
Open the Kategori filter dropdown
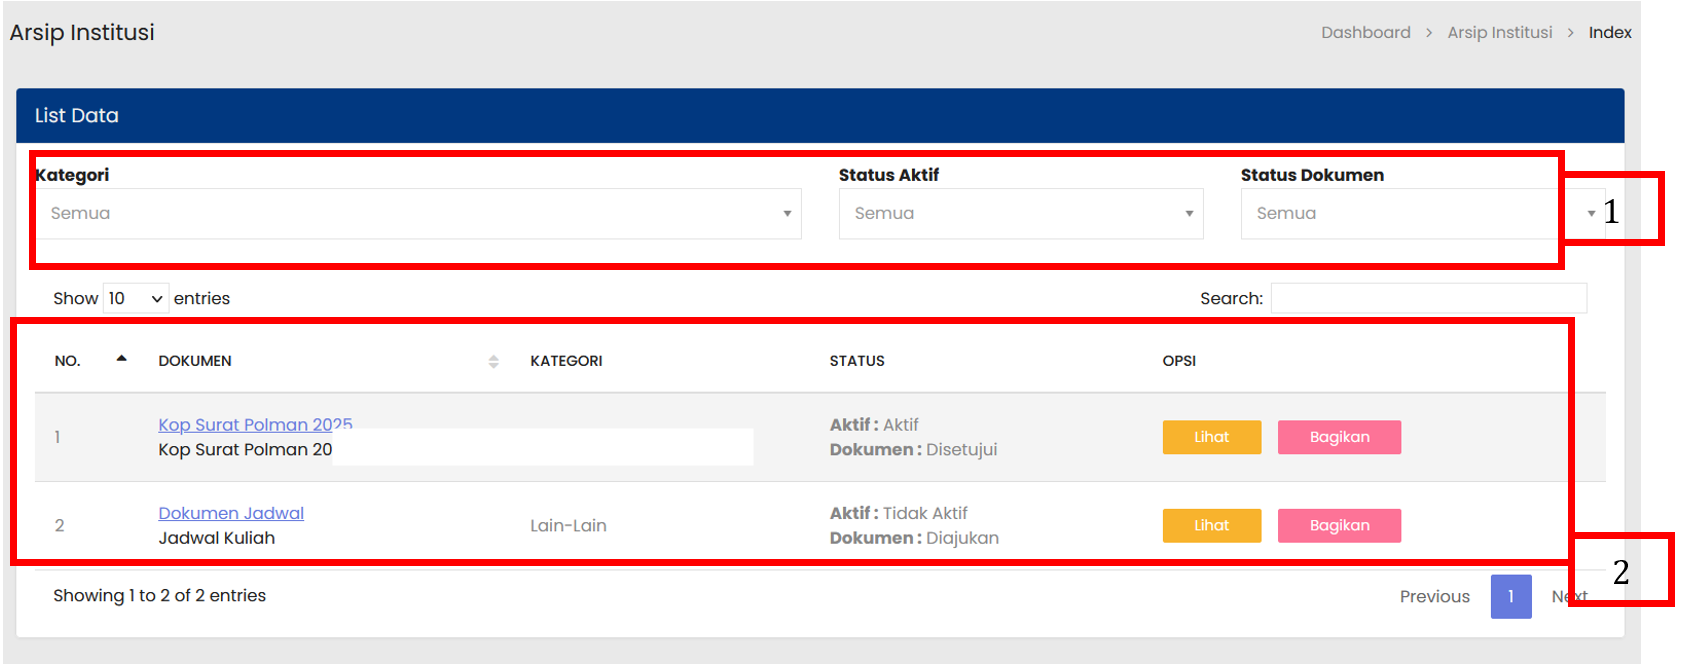pyautogui.click(x=418, y=214)
